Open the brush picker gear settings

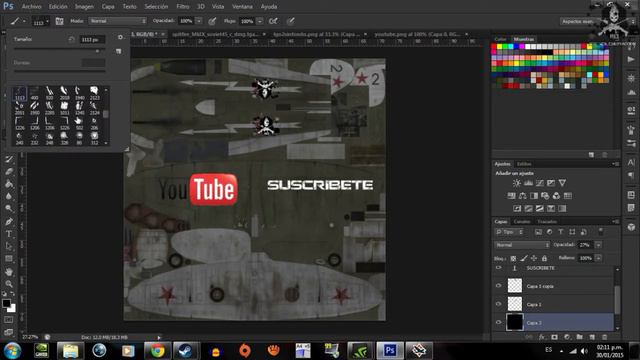pyautogui.click(x=120, y=38)
